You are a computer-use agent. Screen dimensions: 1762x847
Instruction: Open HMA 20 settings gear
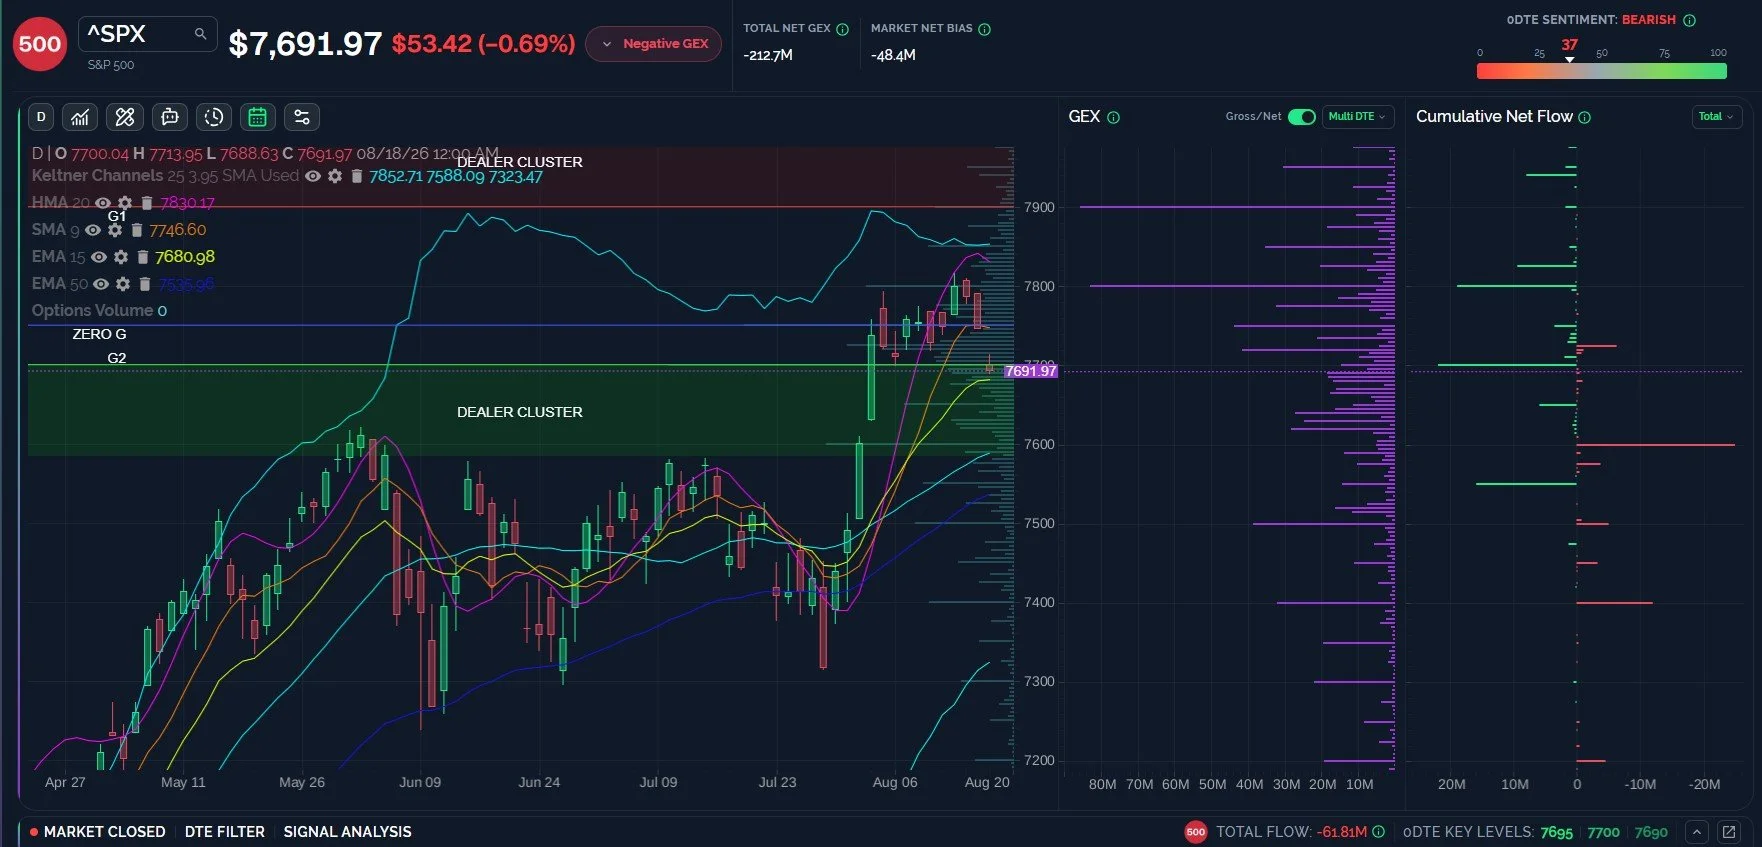(125, 203)
